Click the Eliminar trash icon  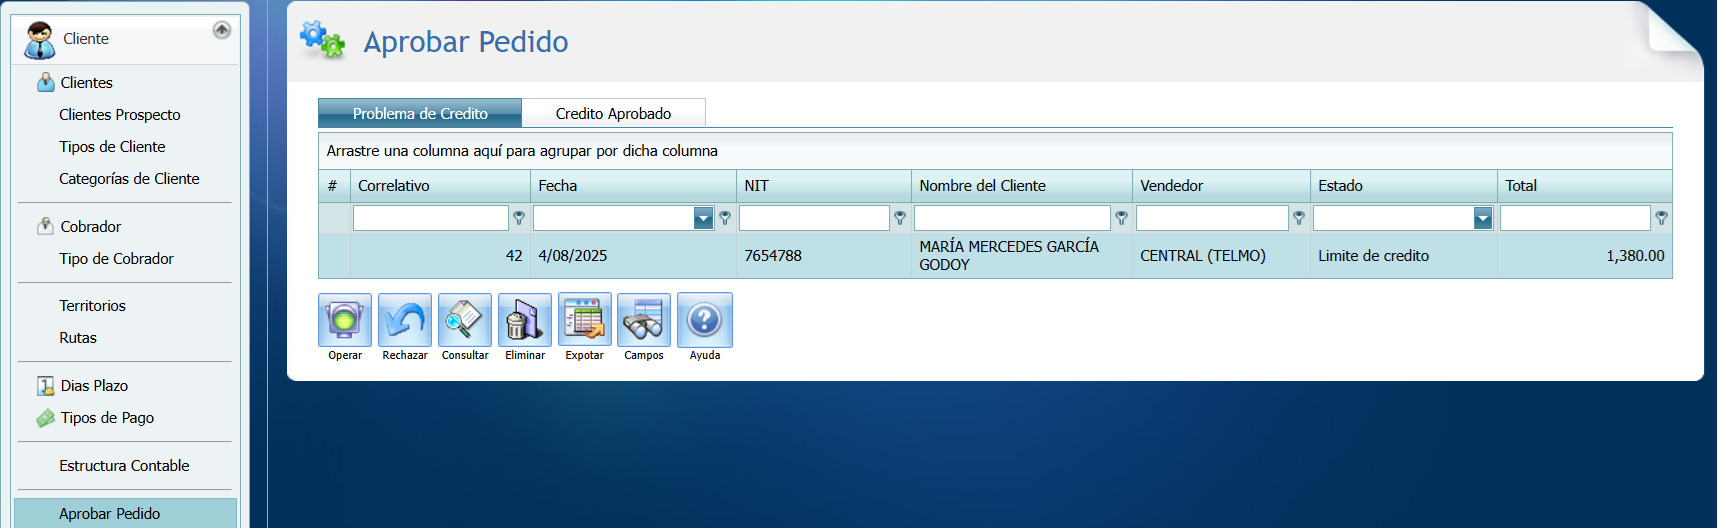point(525,320)
